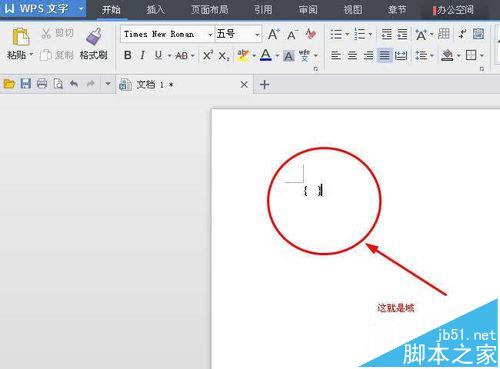Click the WPS 文字 application button

[43, 8]
